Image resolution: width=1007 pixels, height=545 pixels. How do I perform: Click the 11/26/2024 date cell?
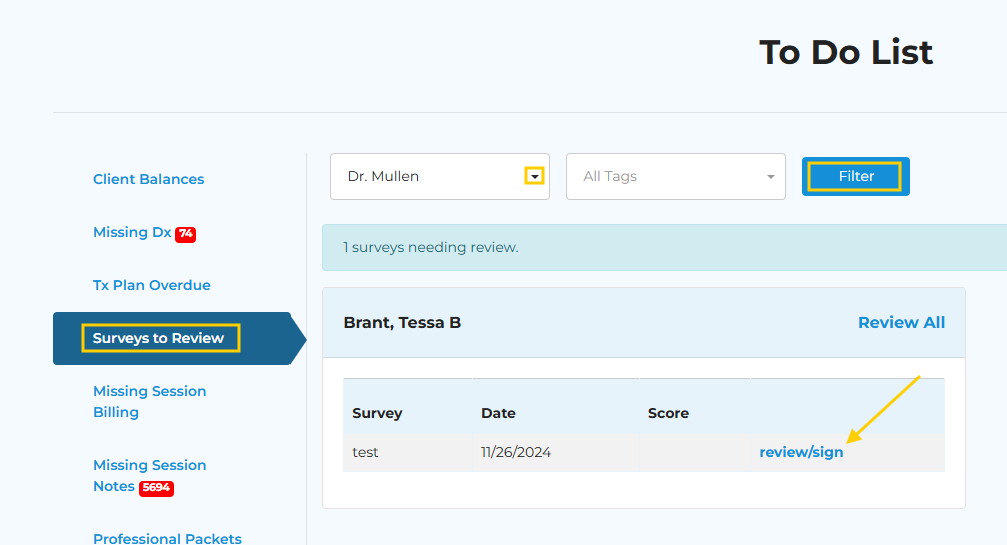516,452
